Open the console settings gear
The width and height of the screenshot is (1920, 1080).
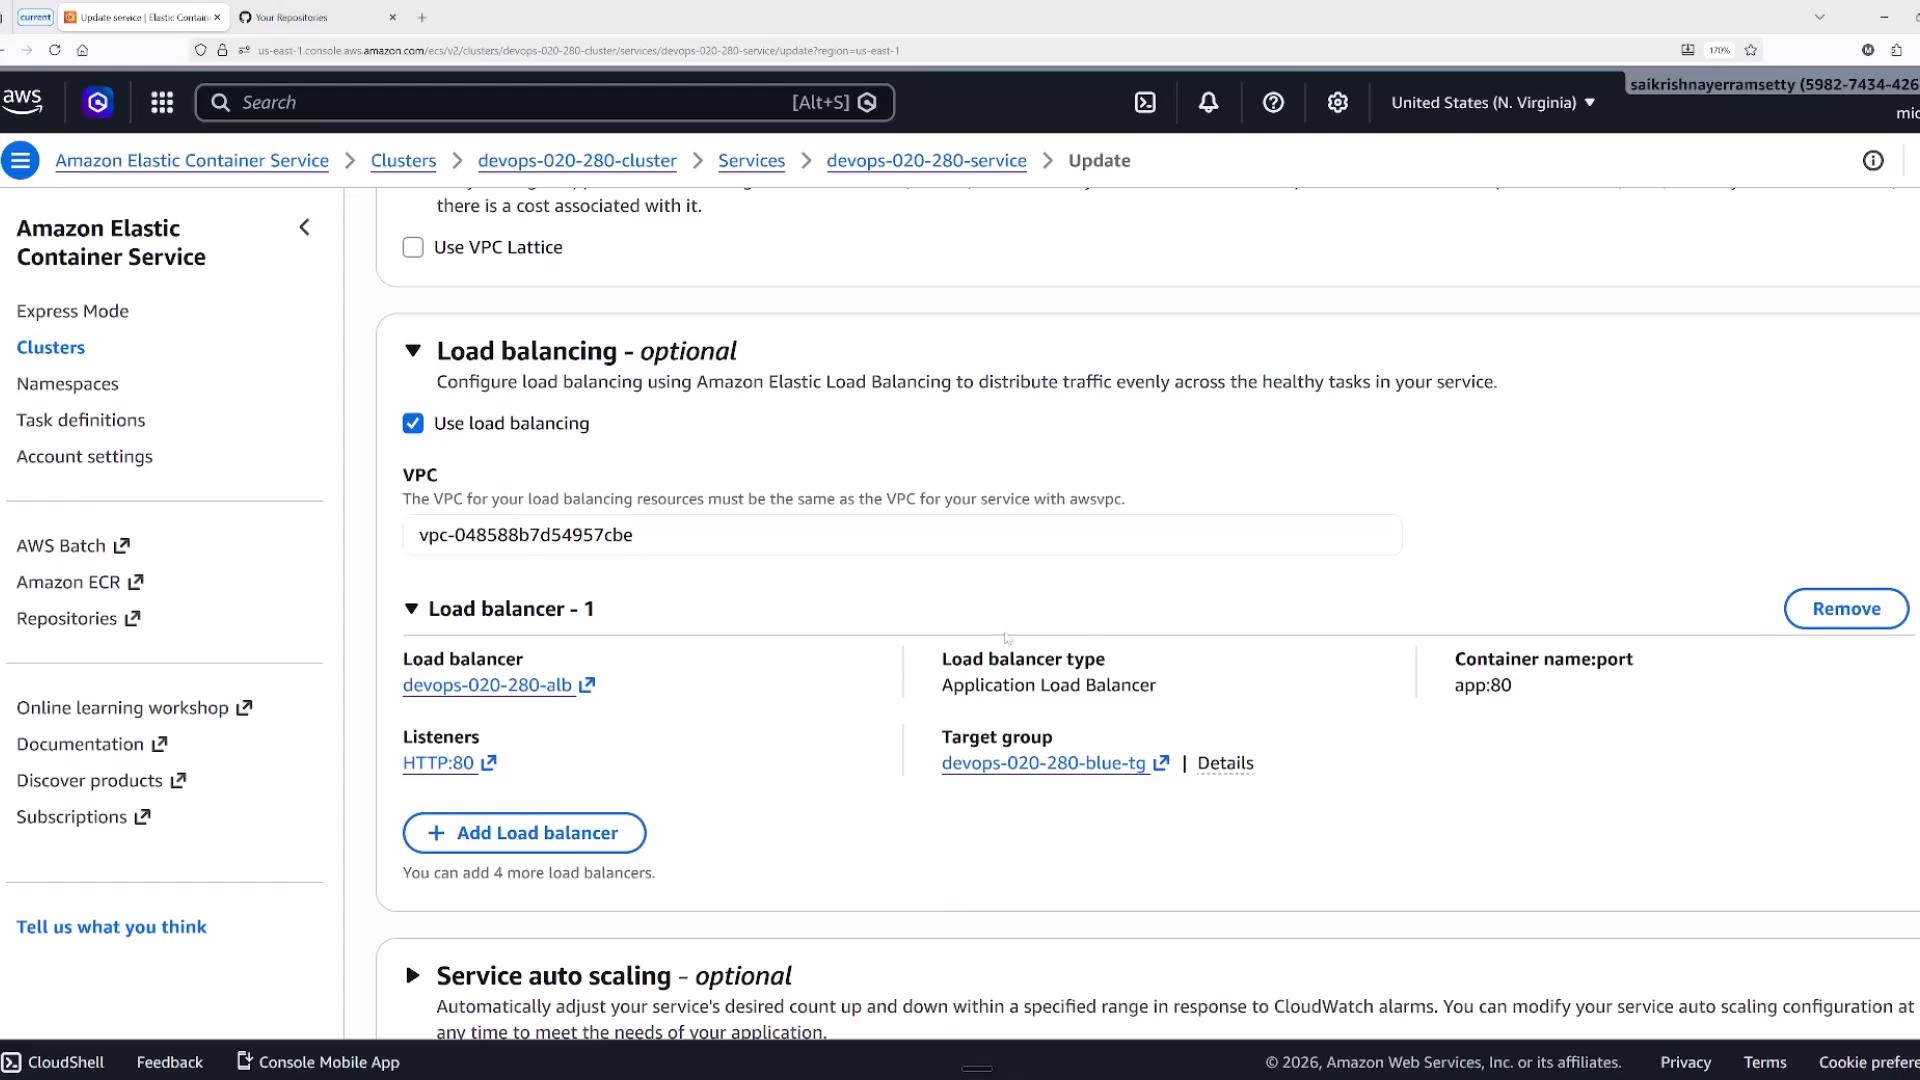point(1338,102)
